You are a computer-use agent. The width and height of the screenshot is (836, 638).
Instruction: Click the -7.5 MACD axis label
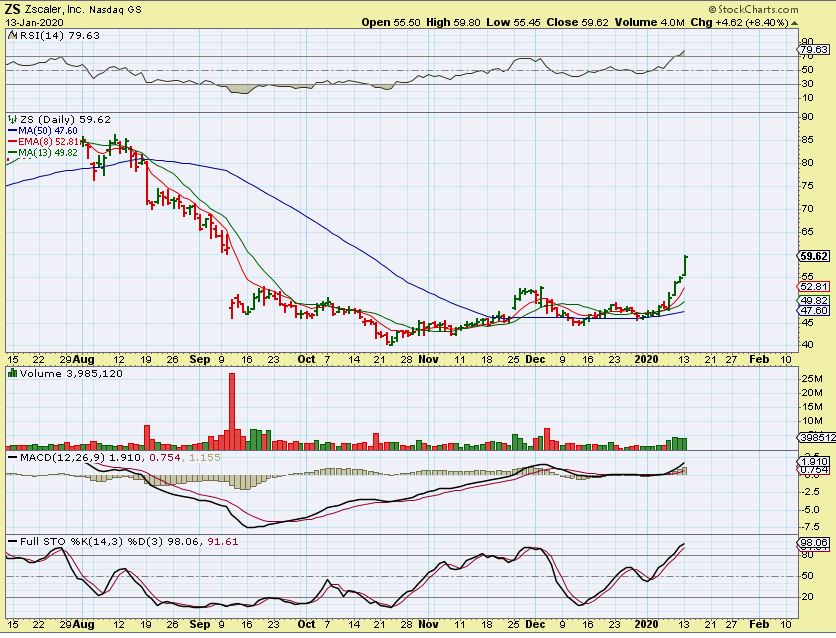click(810, 527)
